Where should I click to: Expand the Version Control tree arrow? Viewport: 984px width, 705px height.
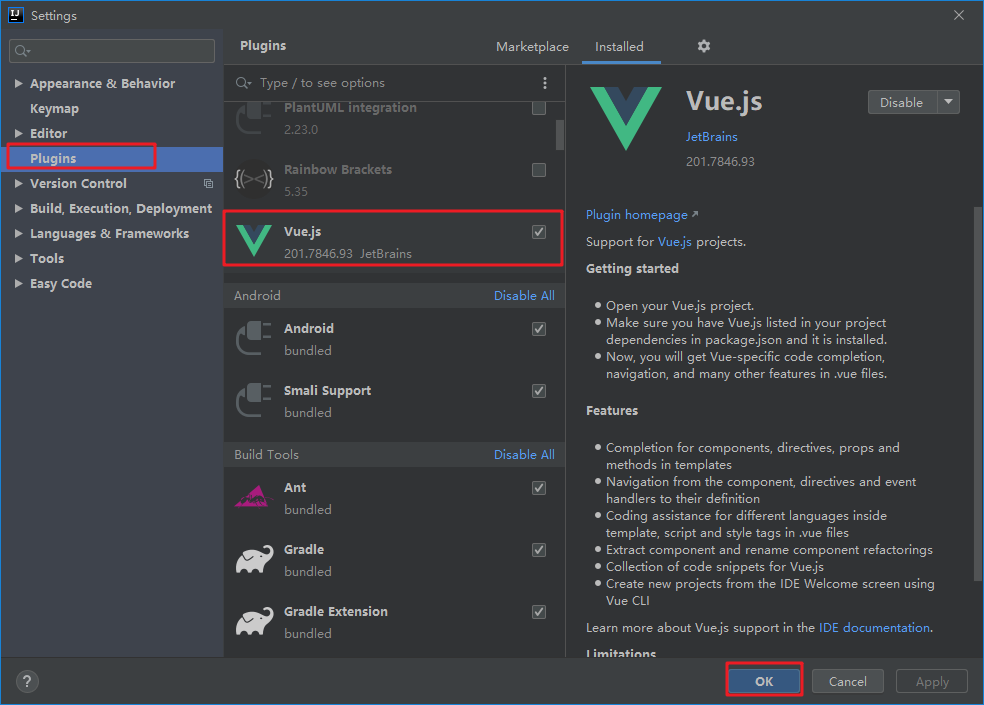pyautogui.click(x=19, y=183)
